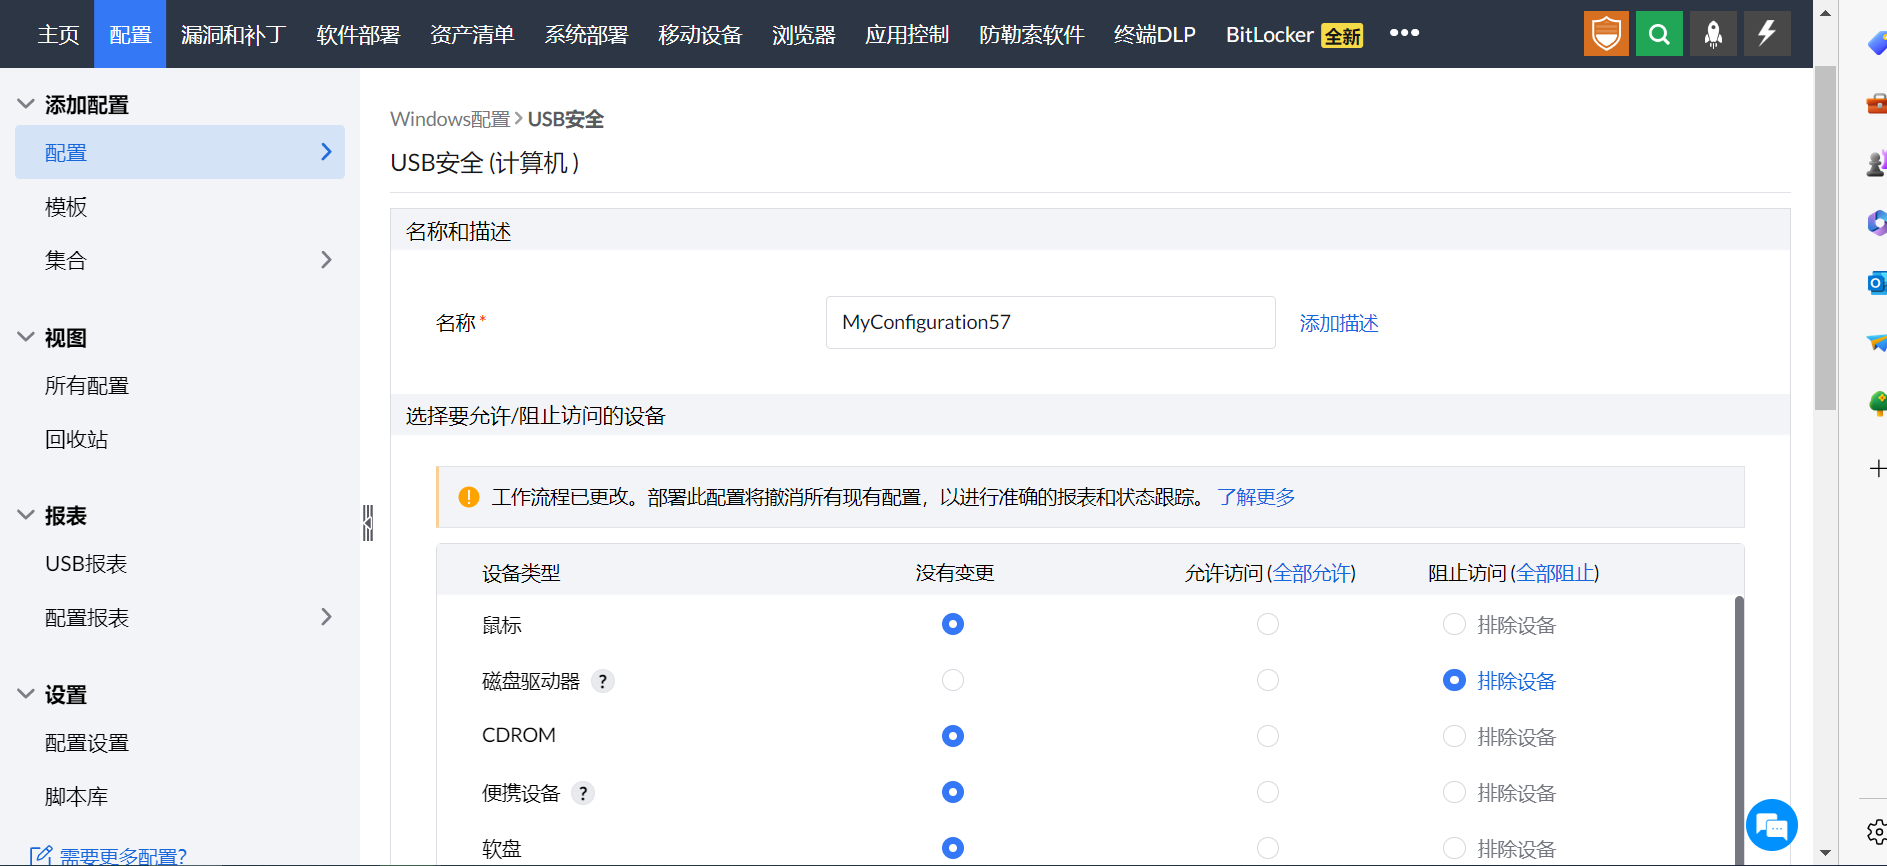
Task: Select 允许访问 for 鼠标
Action: point(1268,624)
